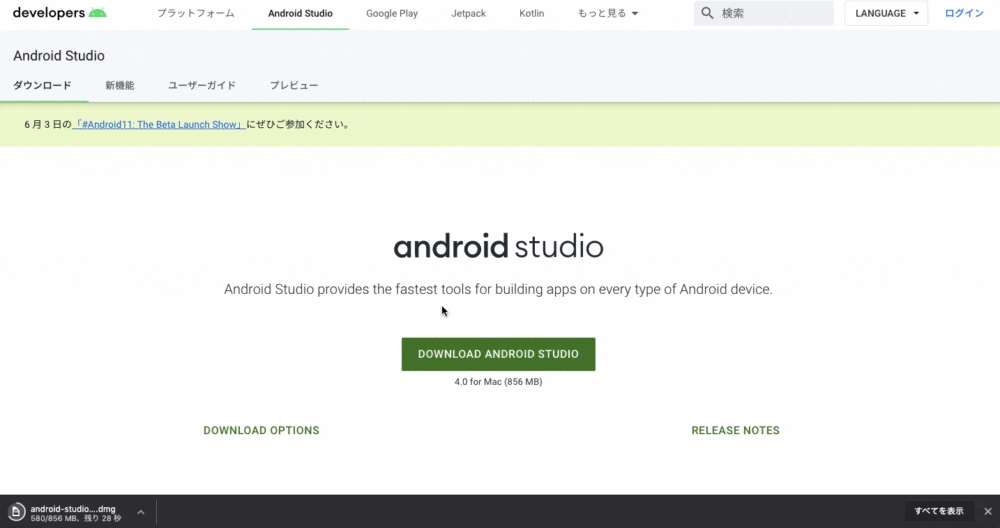Click the '4.0 for Mac (856 MB)' text
The width and height of the screenshot is (1000, 528).
498,382
